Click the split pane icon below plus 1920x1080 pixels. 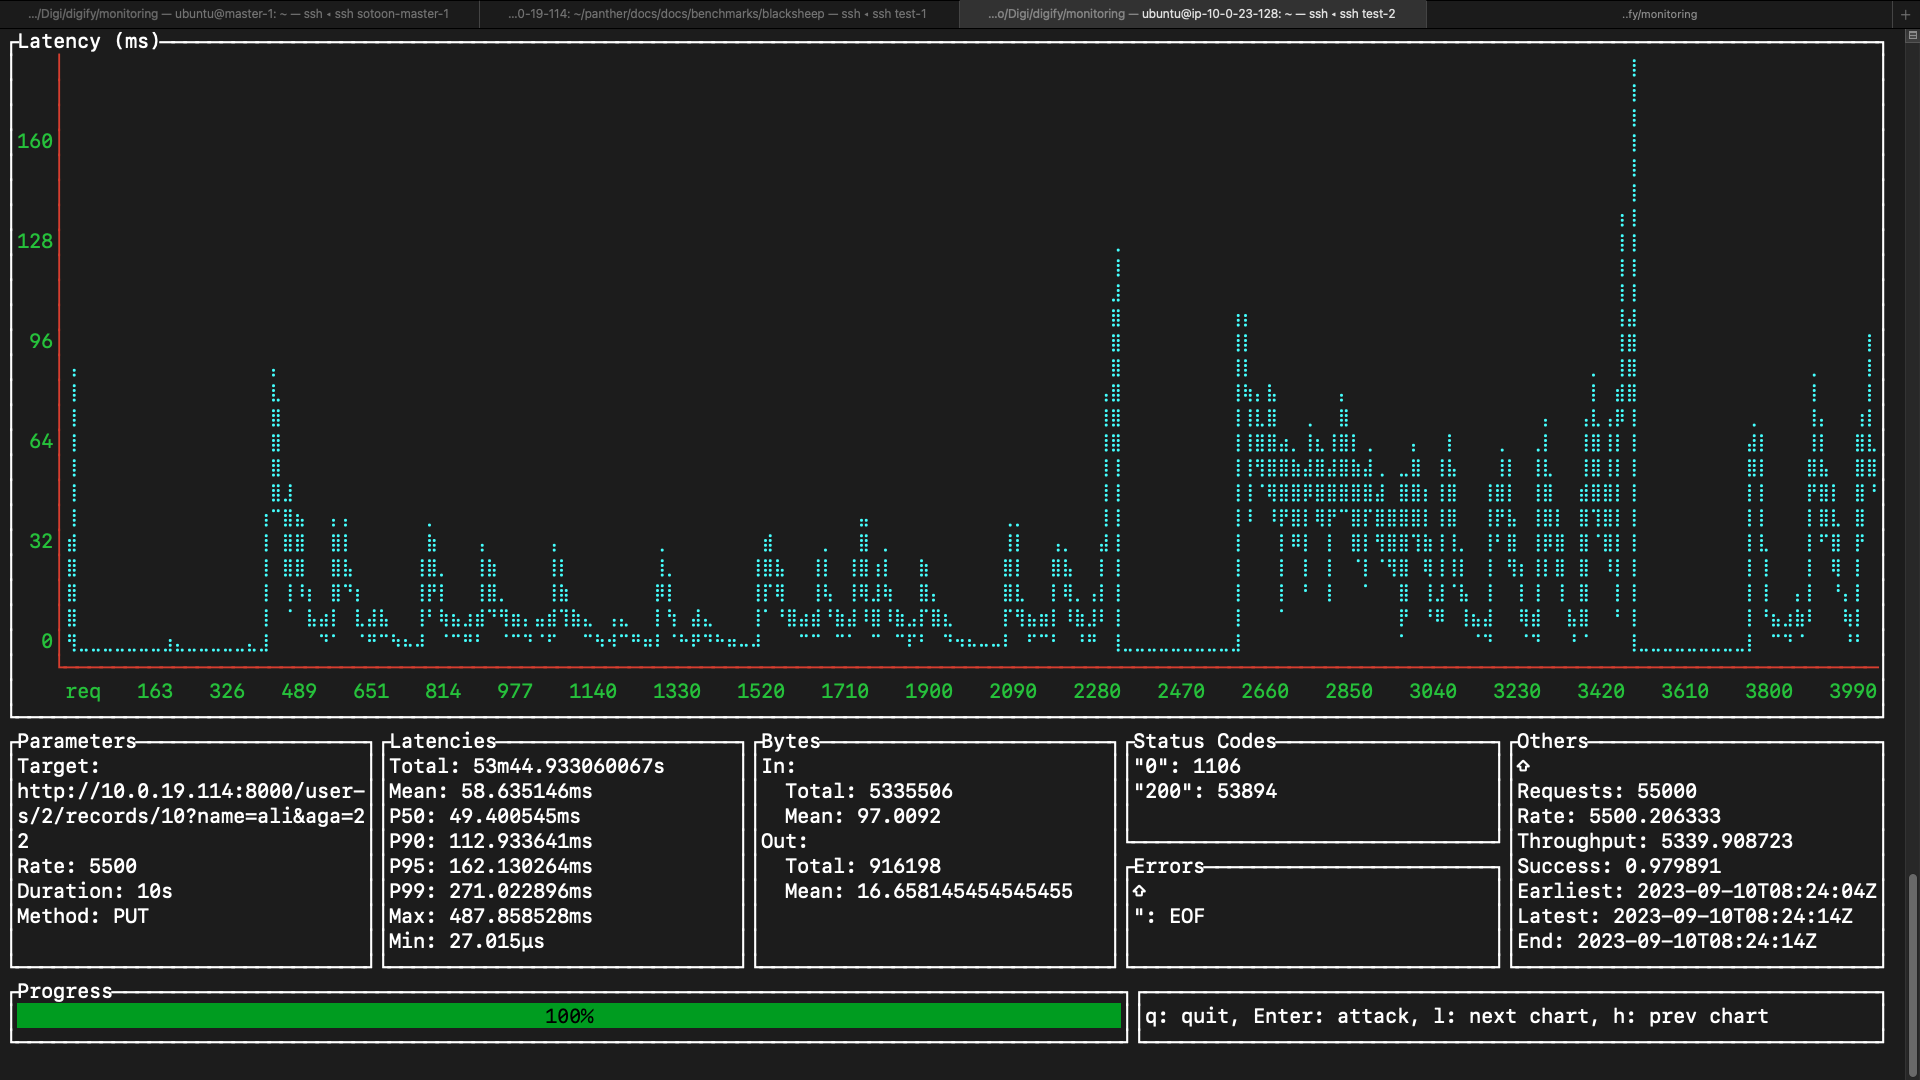point(1911,35)
